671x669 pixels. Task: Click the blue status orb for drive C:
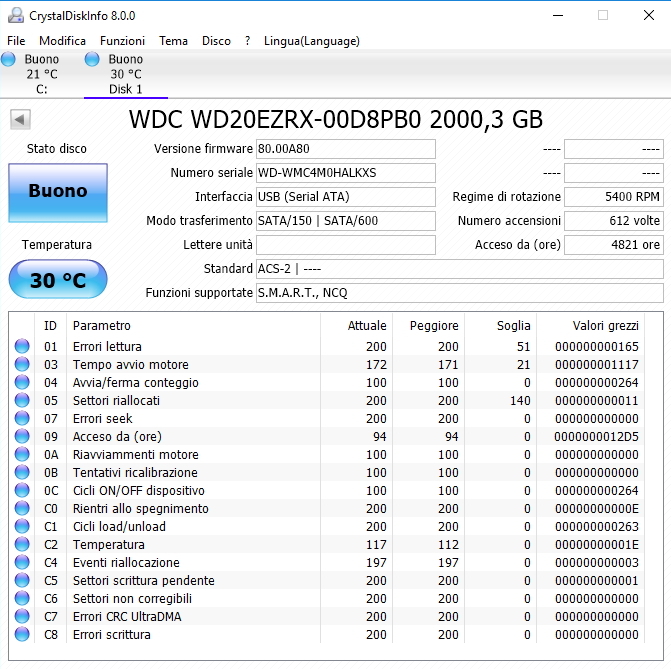8,59
